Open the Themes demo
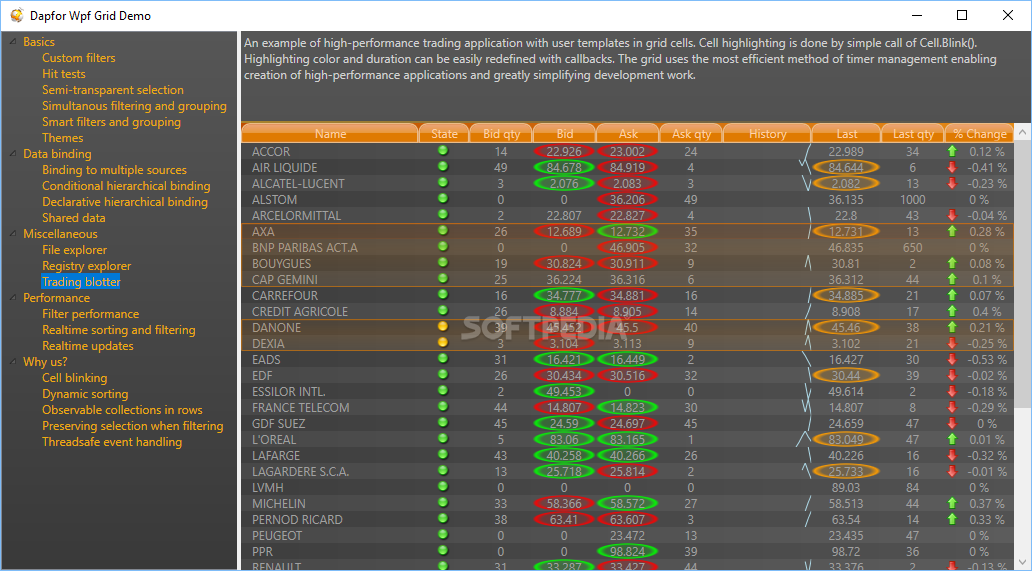The image size is (1032, 571). pos(63,138)
